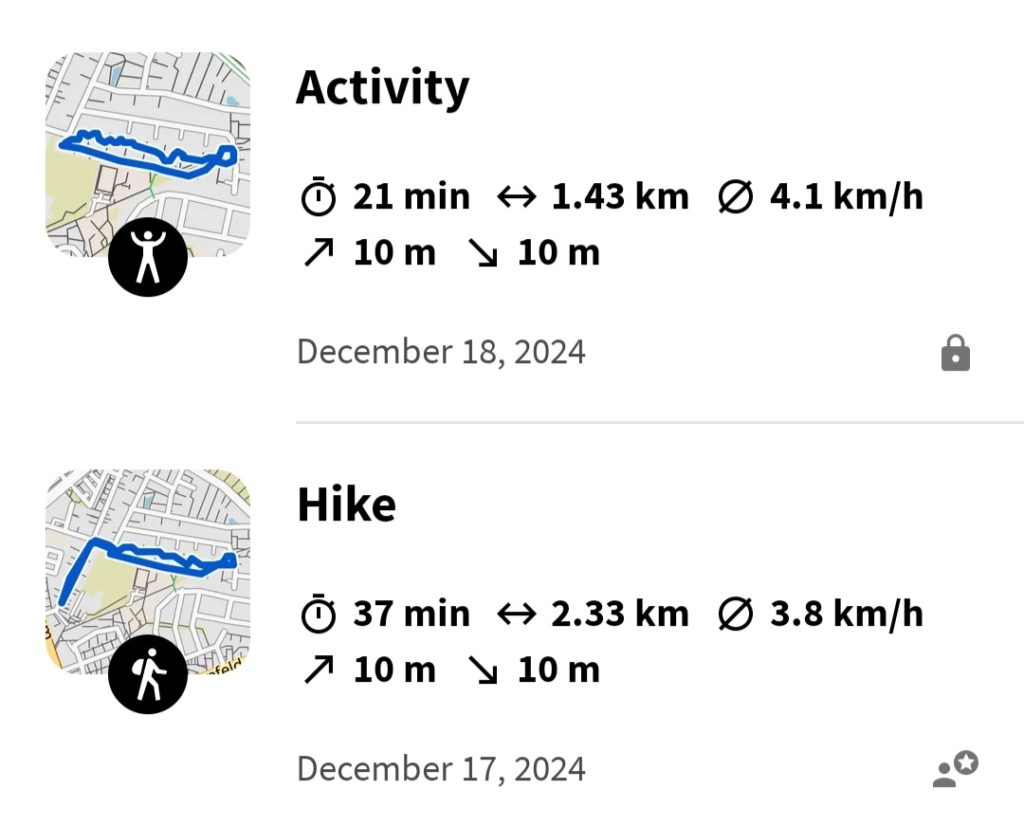Image resolution: width=1024 pixels, height=826 pixels.
Task: Tap the stopwatch icon beside 21 min
Action: pyautogui.click(x=318, y=196)
